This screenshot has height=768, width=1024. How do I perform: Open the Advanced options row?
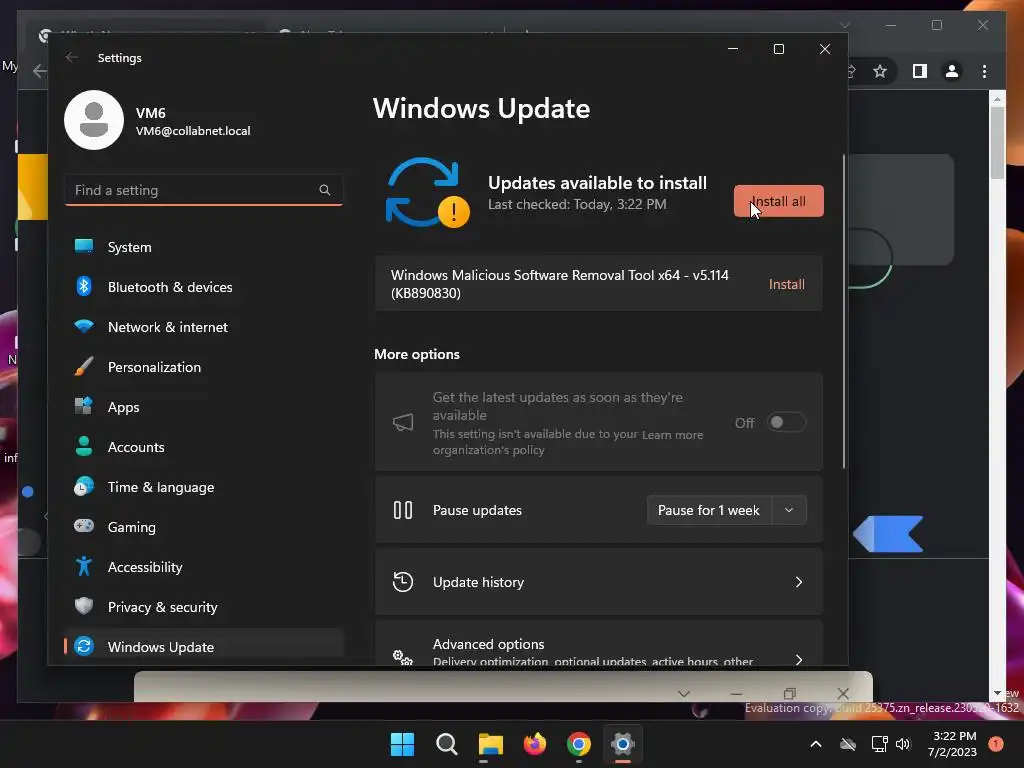click(x=599, y=643)
